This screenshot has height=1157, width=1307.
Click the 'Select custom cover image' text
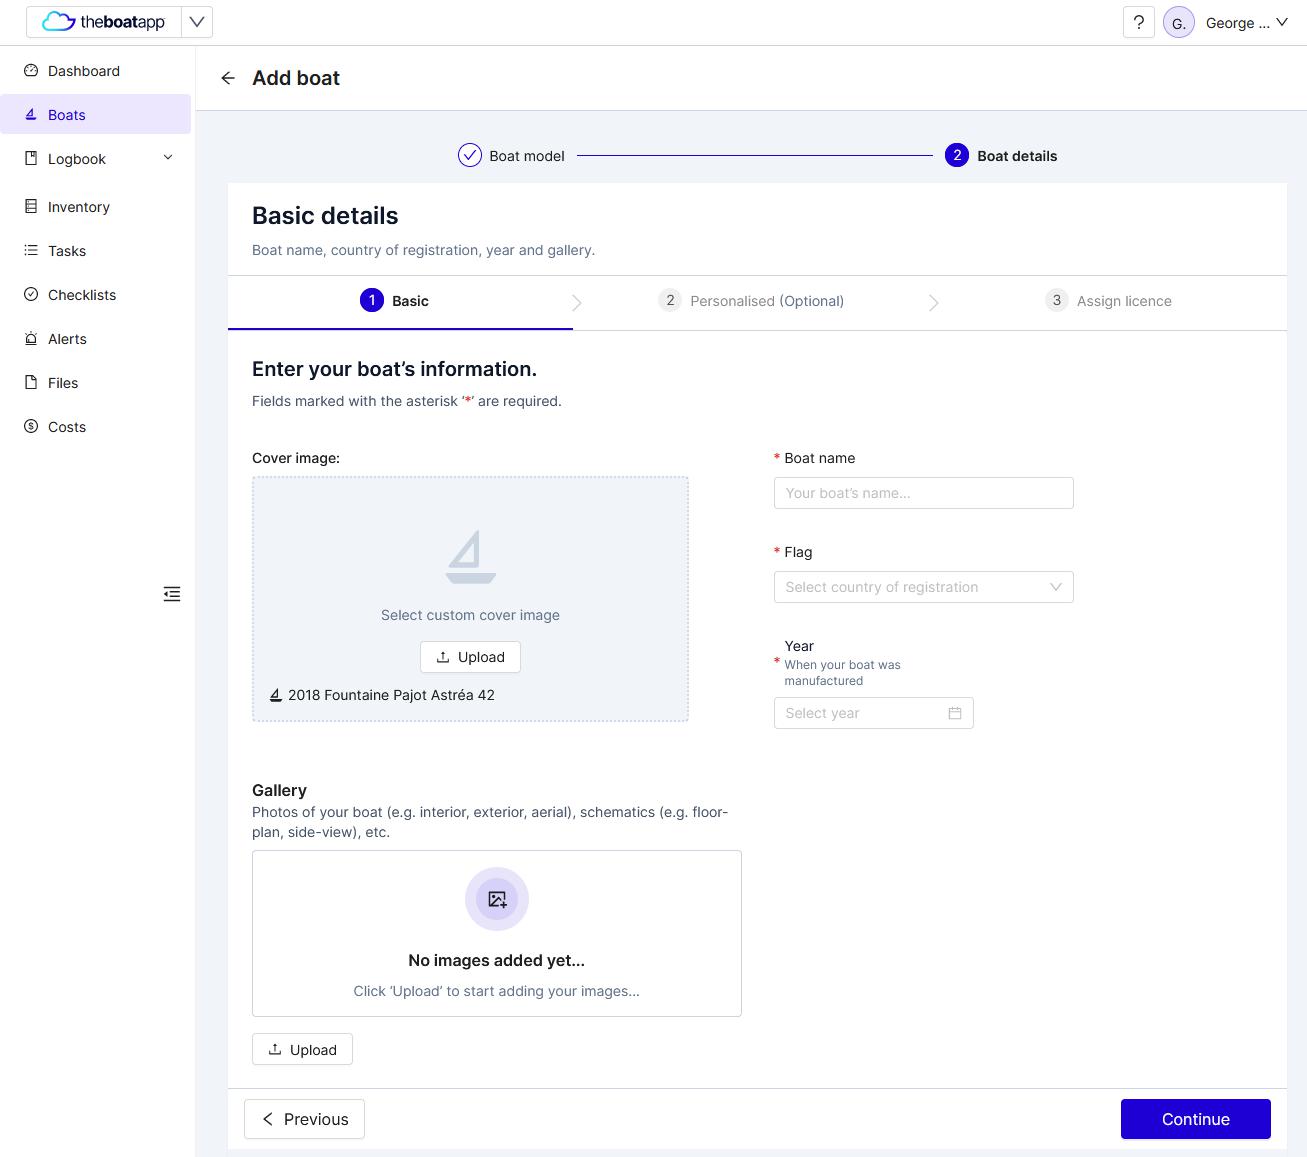[x=470, y=615]
